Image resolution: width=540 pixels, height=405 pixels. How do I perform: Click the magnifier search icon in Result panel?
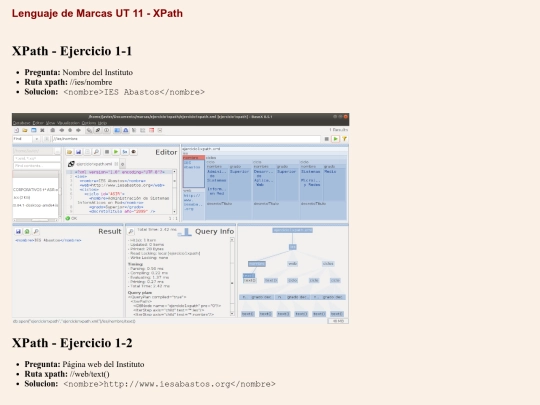click(x=36, y=232)
